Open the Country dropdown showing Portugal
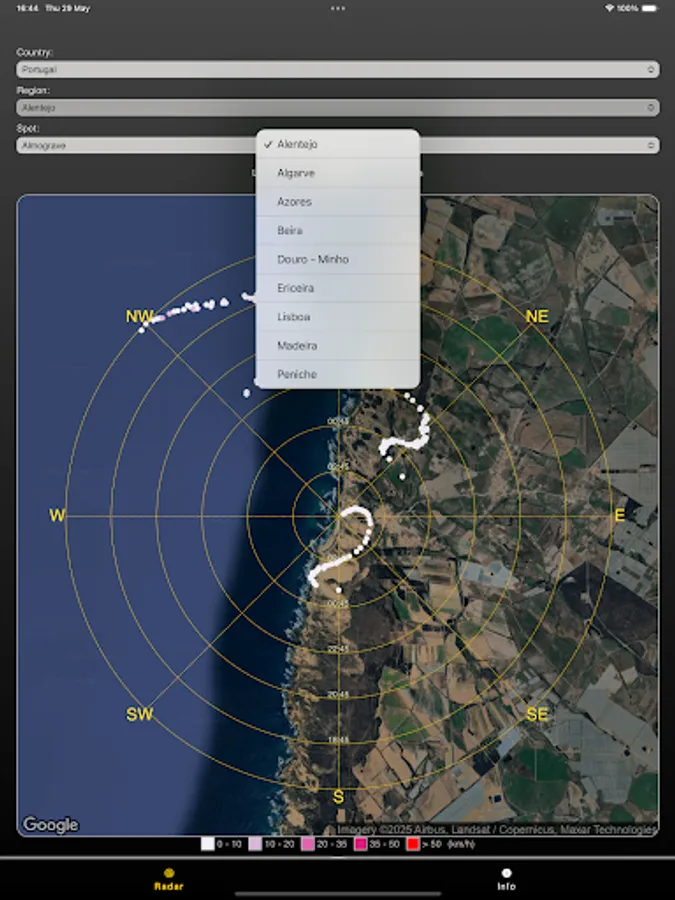Image resolution: width=675 pixels, height=900 pixels. tap(338, 69)
